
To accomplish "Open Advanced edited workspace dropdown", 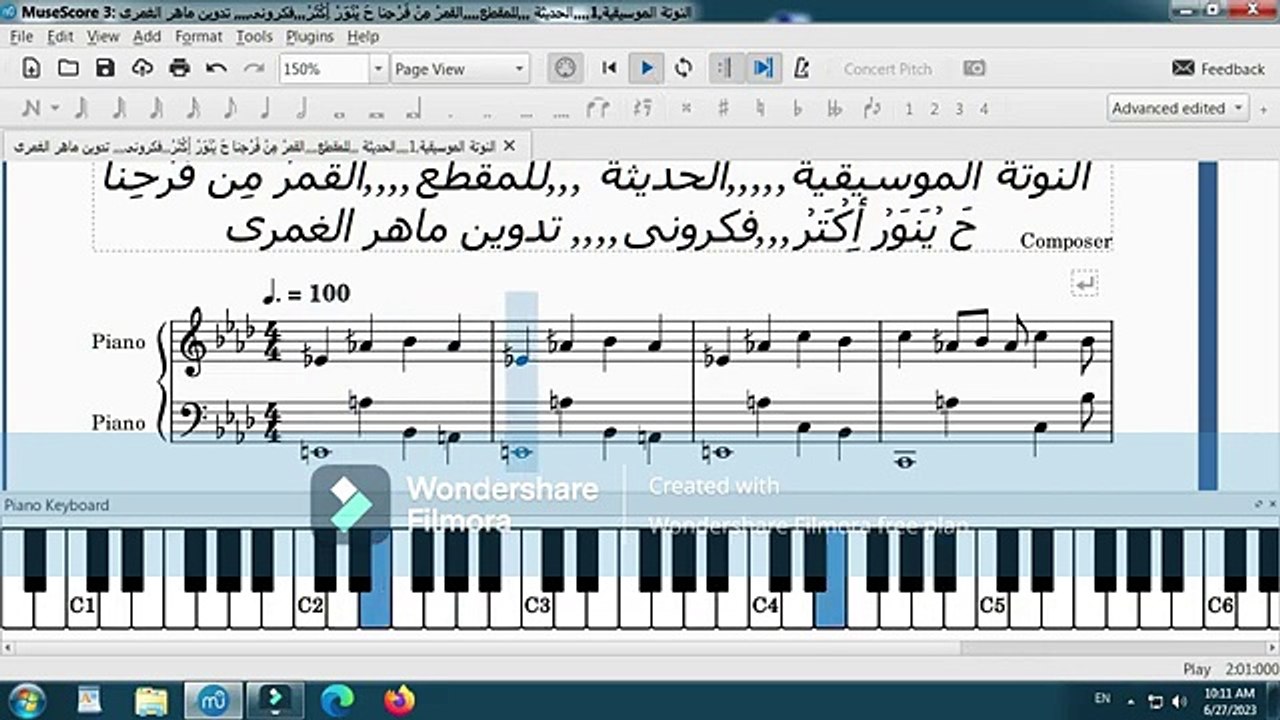I will click(x=1178, y=108).
